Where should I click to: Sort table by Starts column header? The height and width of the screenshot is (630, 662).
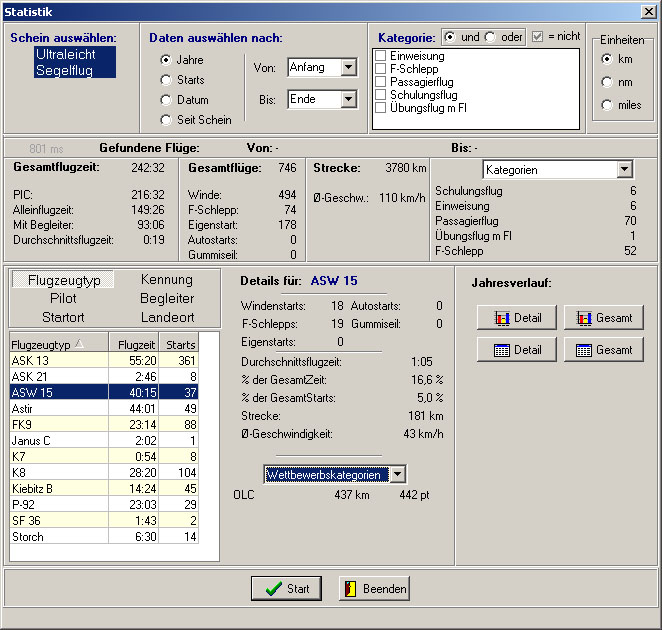(x=179, y=344)
